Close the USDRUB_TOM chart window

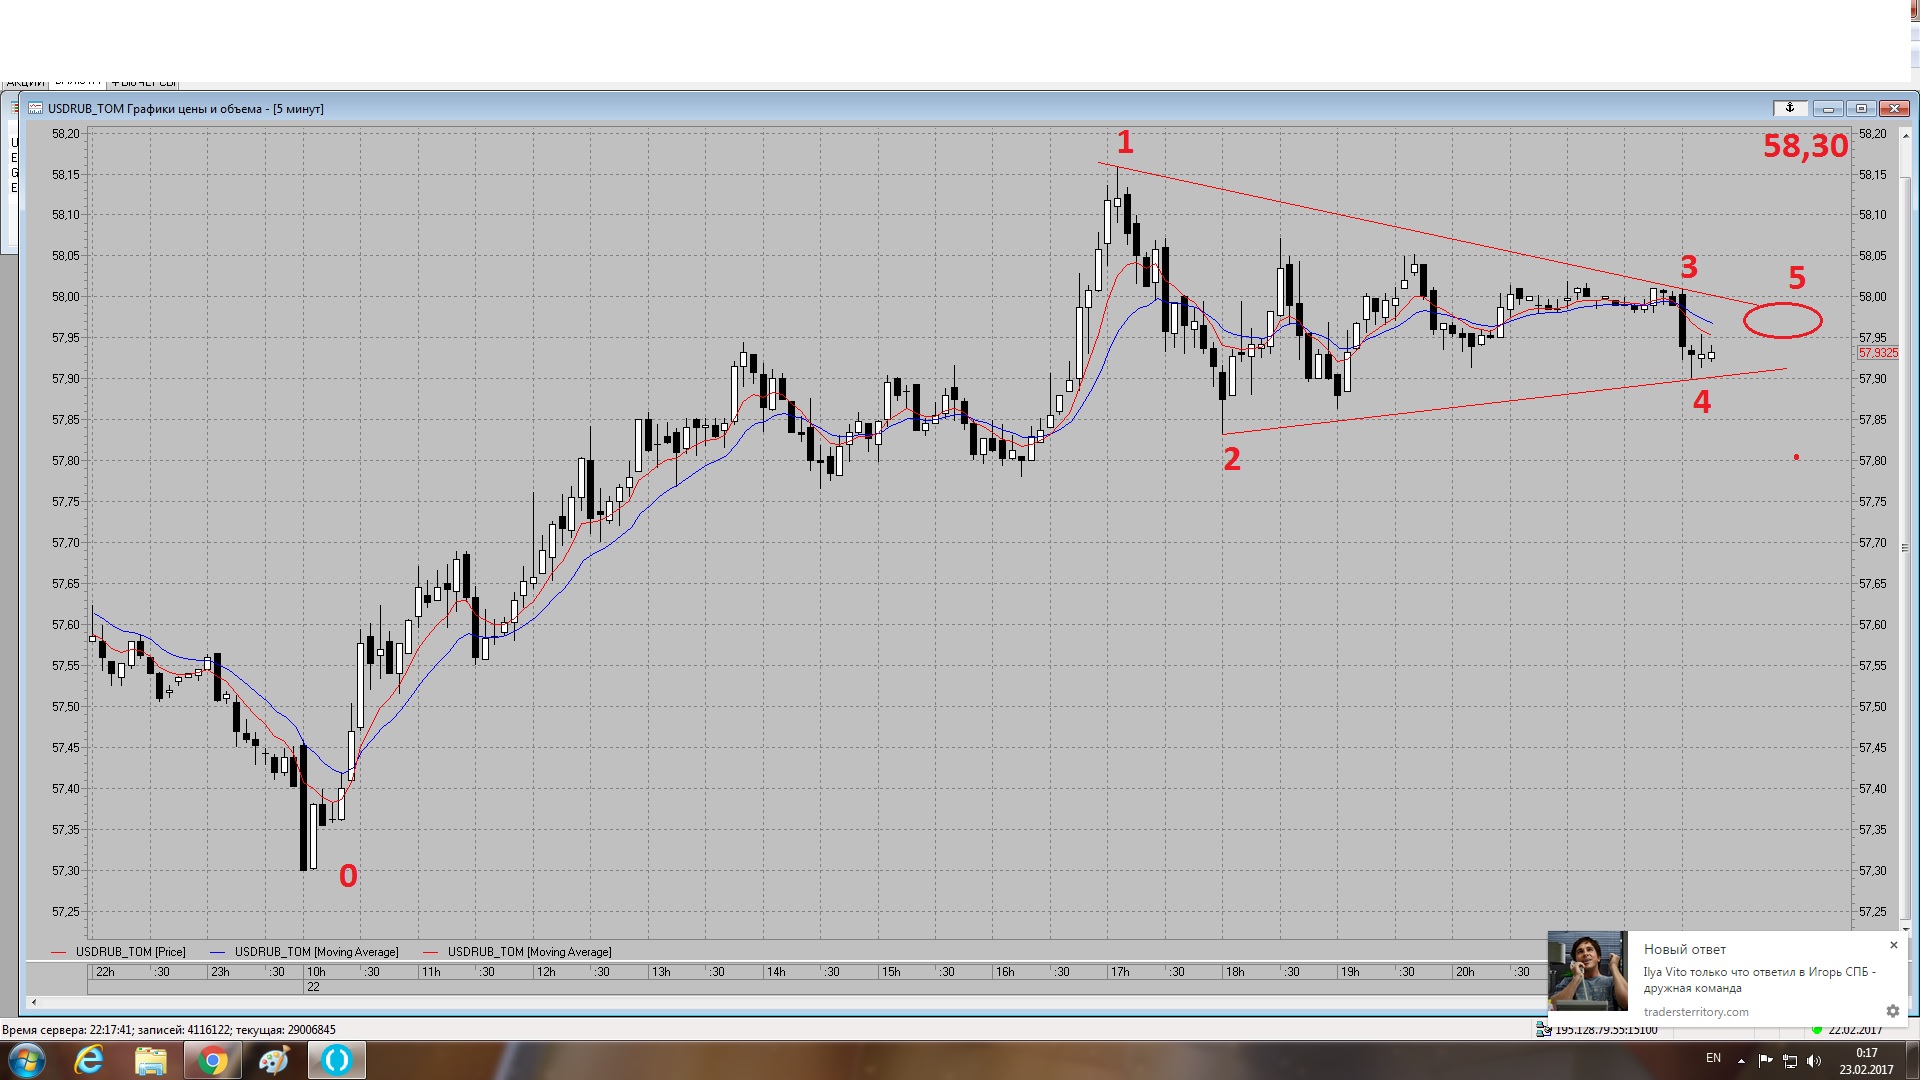pyautogui.click(x=1894, y=108)
